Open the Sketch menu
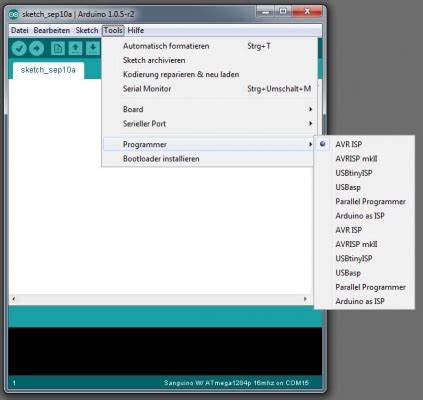The image size is (423, 400). [87, 30]
